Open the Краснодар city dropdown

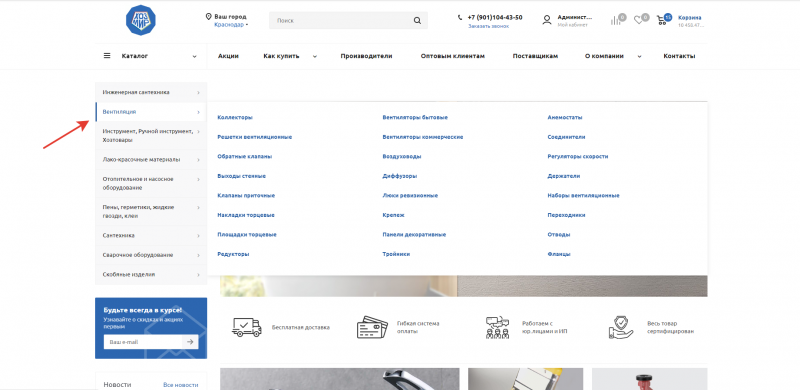click(231, 25)
